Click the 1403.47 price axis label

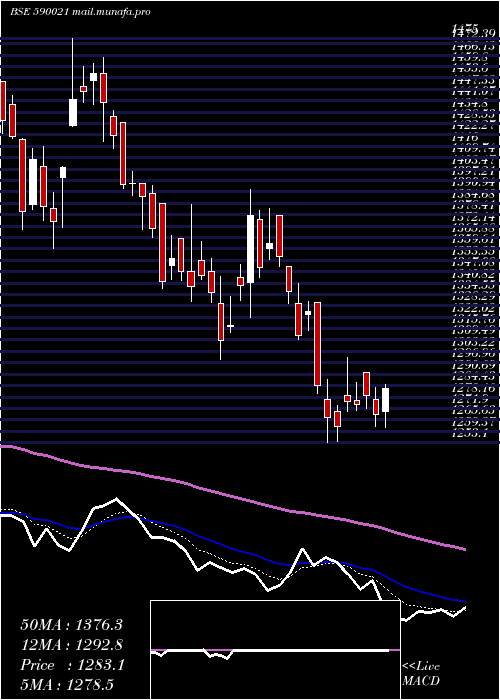click(x=472, y=159)
